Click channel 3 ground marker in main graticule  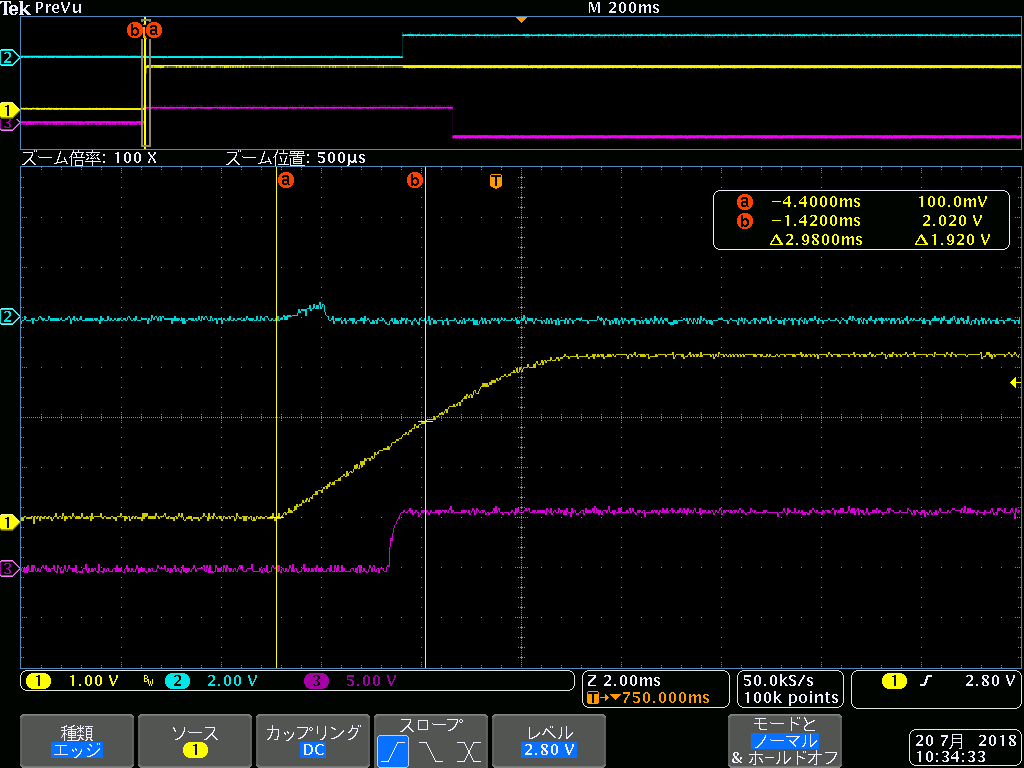(9, 568)
